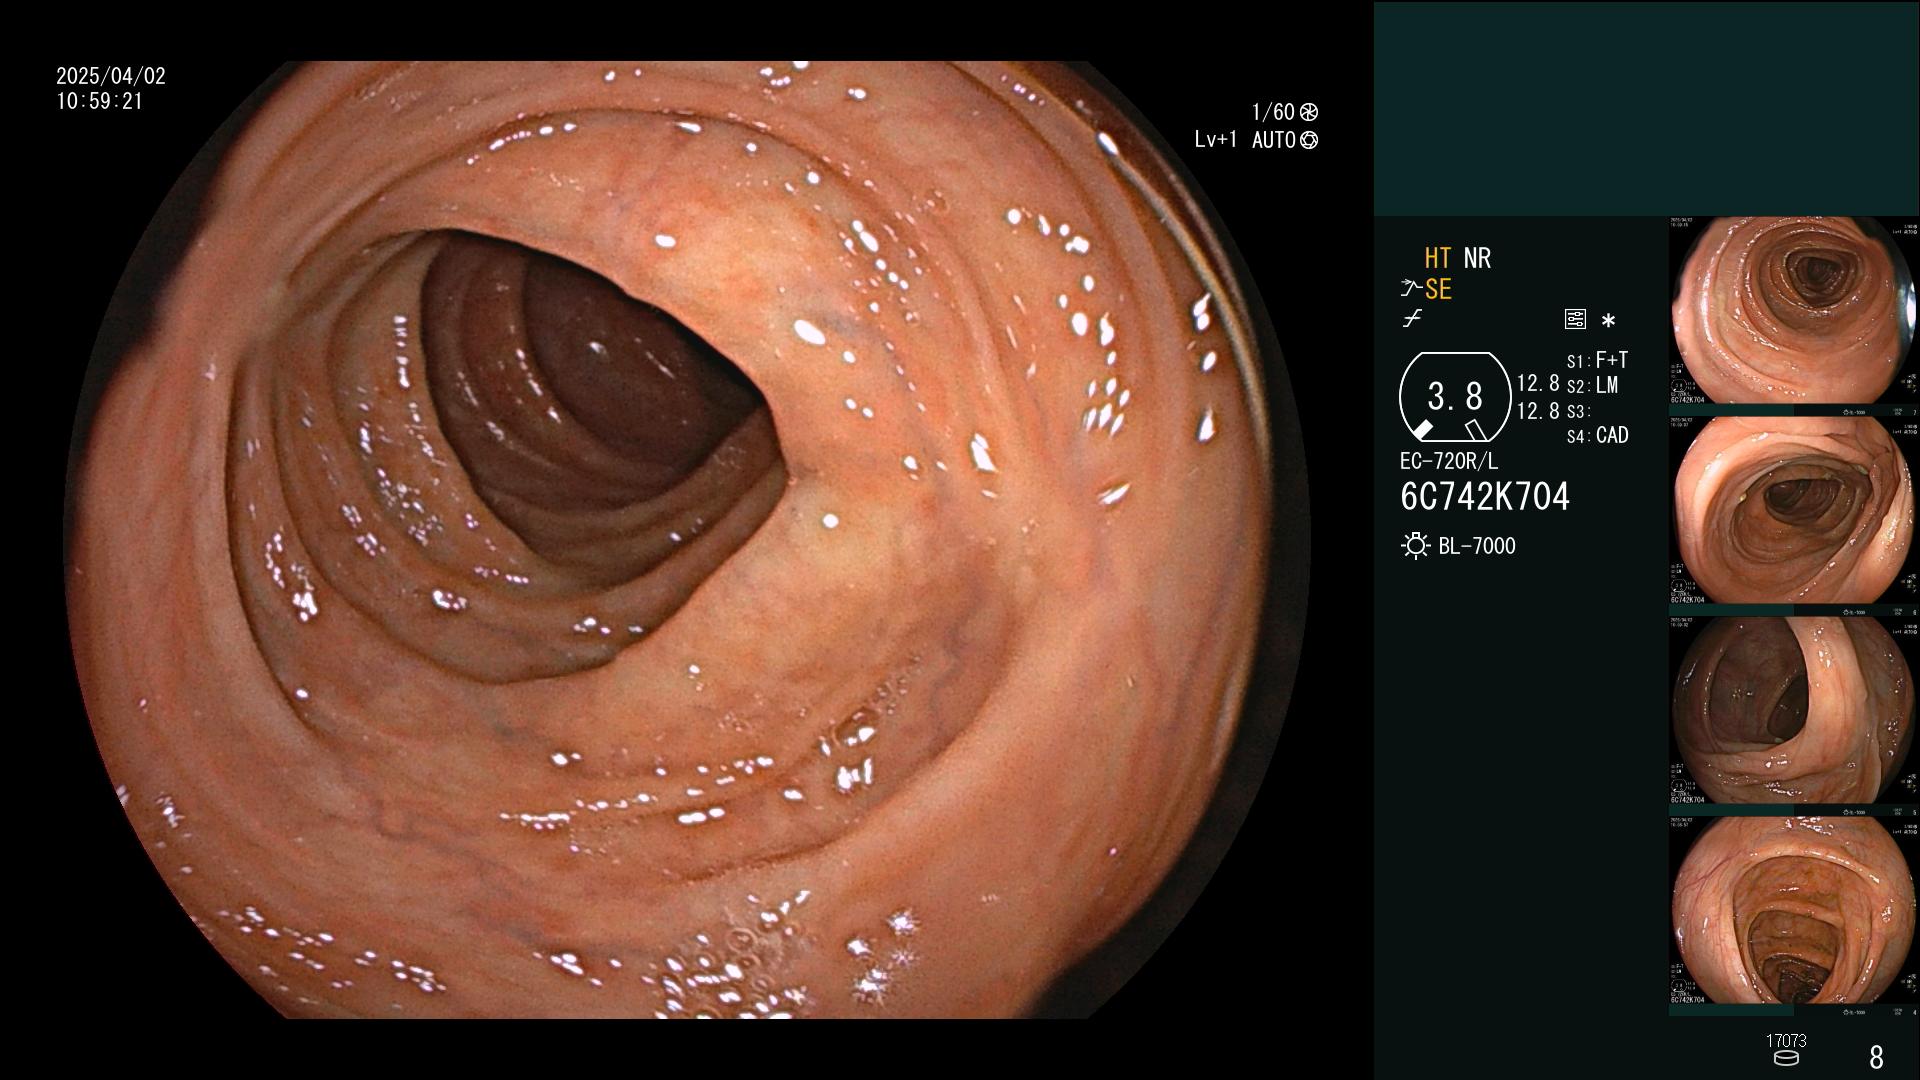The height and width of the screenshot is (1080, 1920).
Task: Click the filled channel marker in scope diagram
Action: coord(1422,430)
